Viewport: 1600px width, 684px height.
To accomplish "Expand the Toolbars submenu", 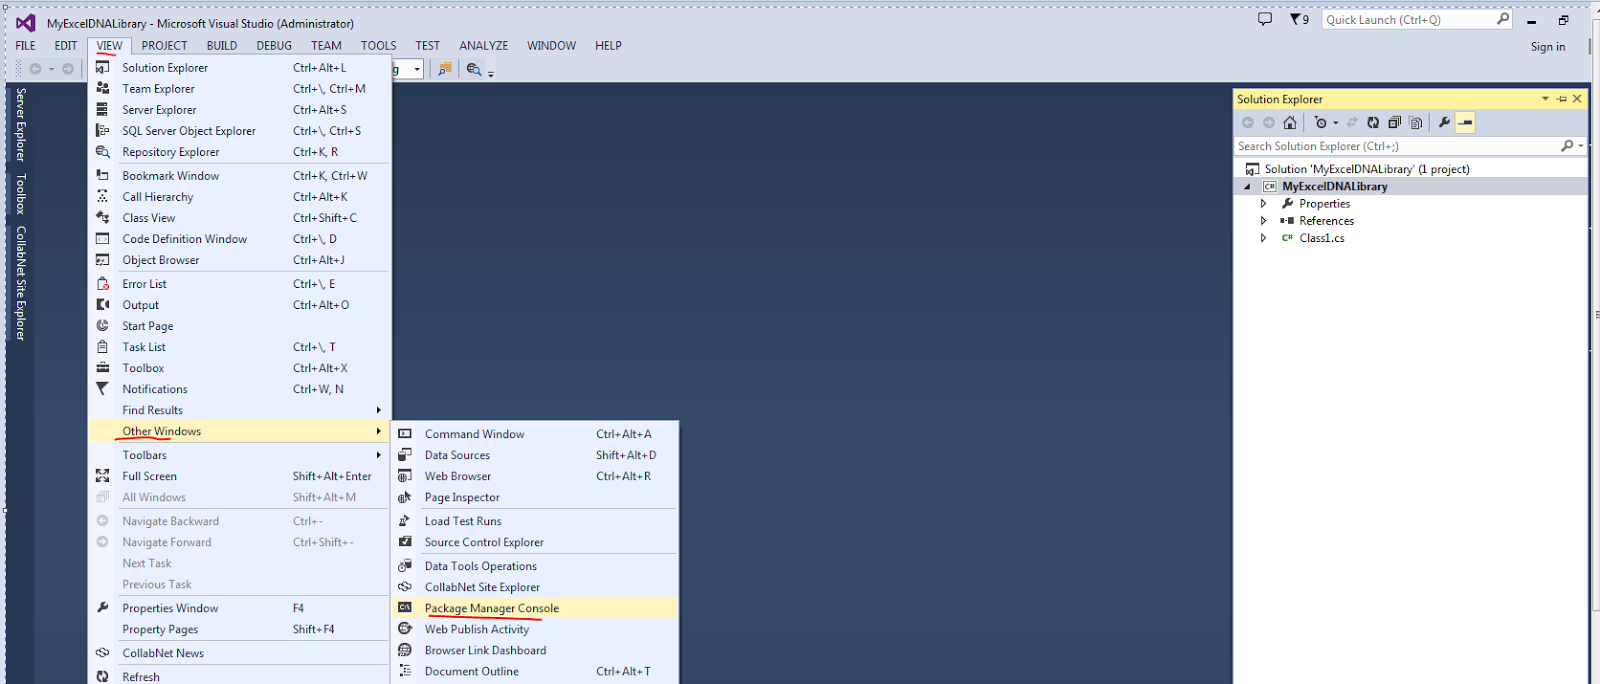I will pyautogui.click(x=239, y=455).
